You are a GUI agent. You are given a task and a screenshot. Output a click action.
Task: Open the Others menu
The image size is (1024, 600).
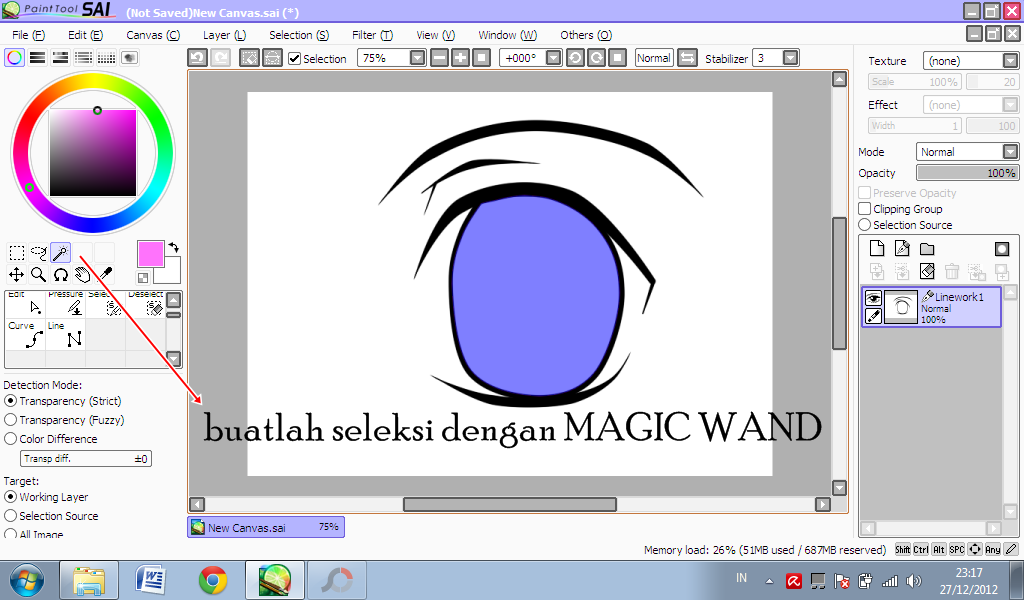point(586,35)
